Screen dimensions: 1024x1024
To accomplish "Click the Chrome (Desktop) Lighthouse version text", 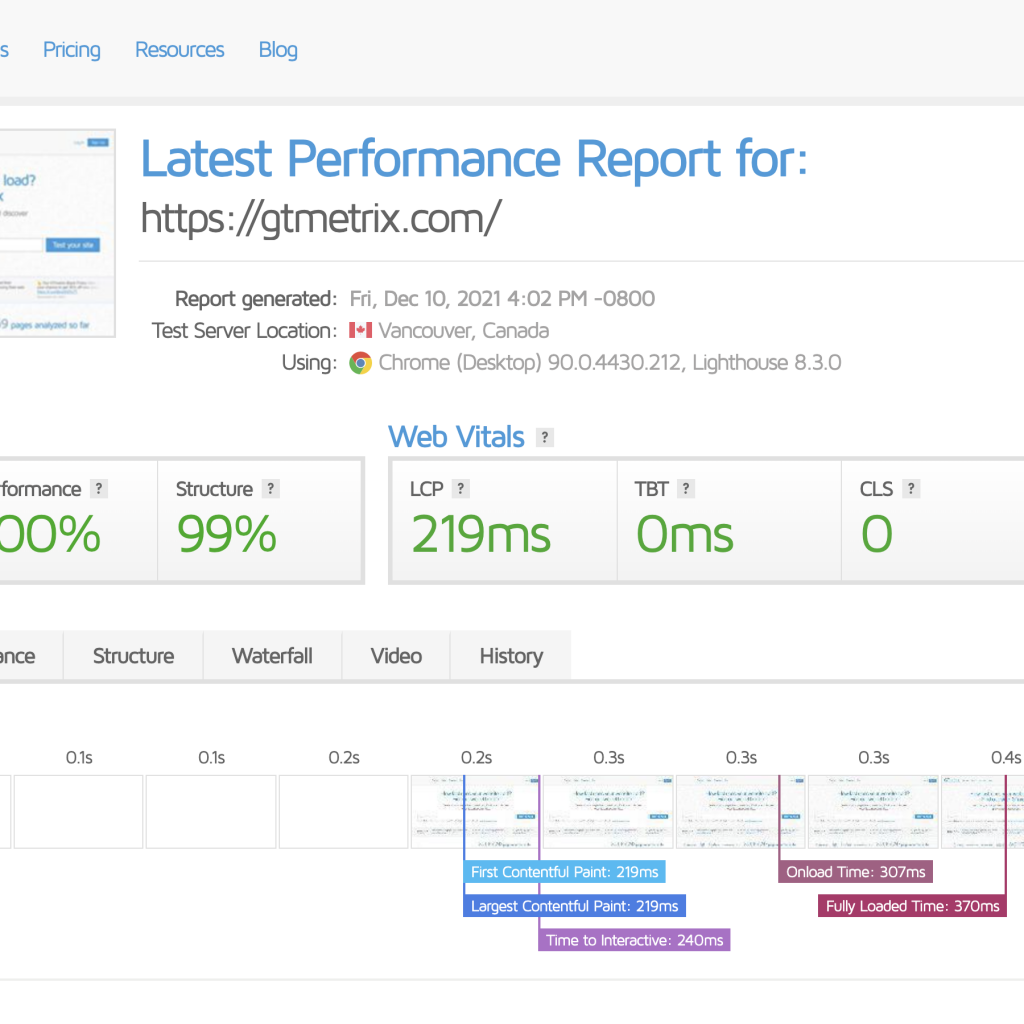I will coord(610,362).
